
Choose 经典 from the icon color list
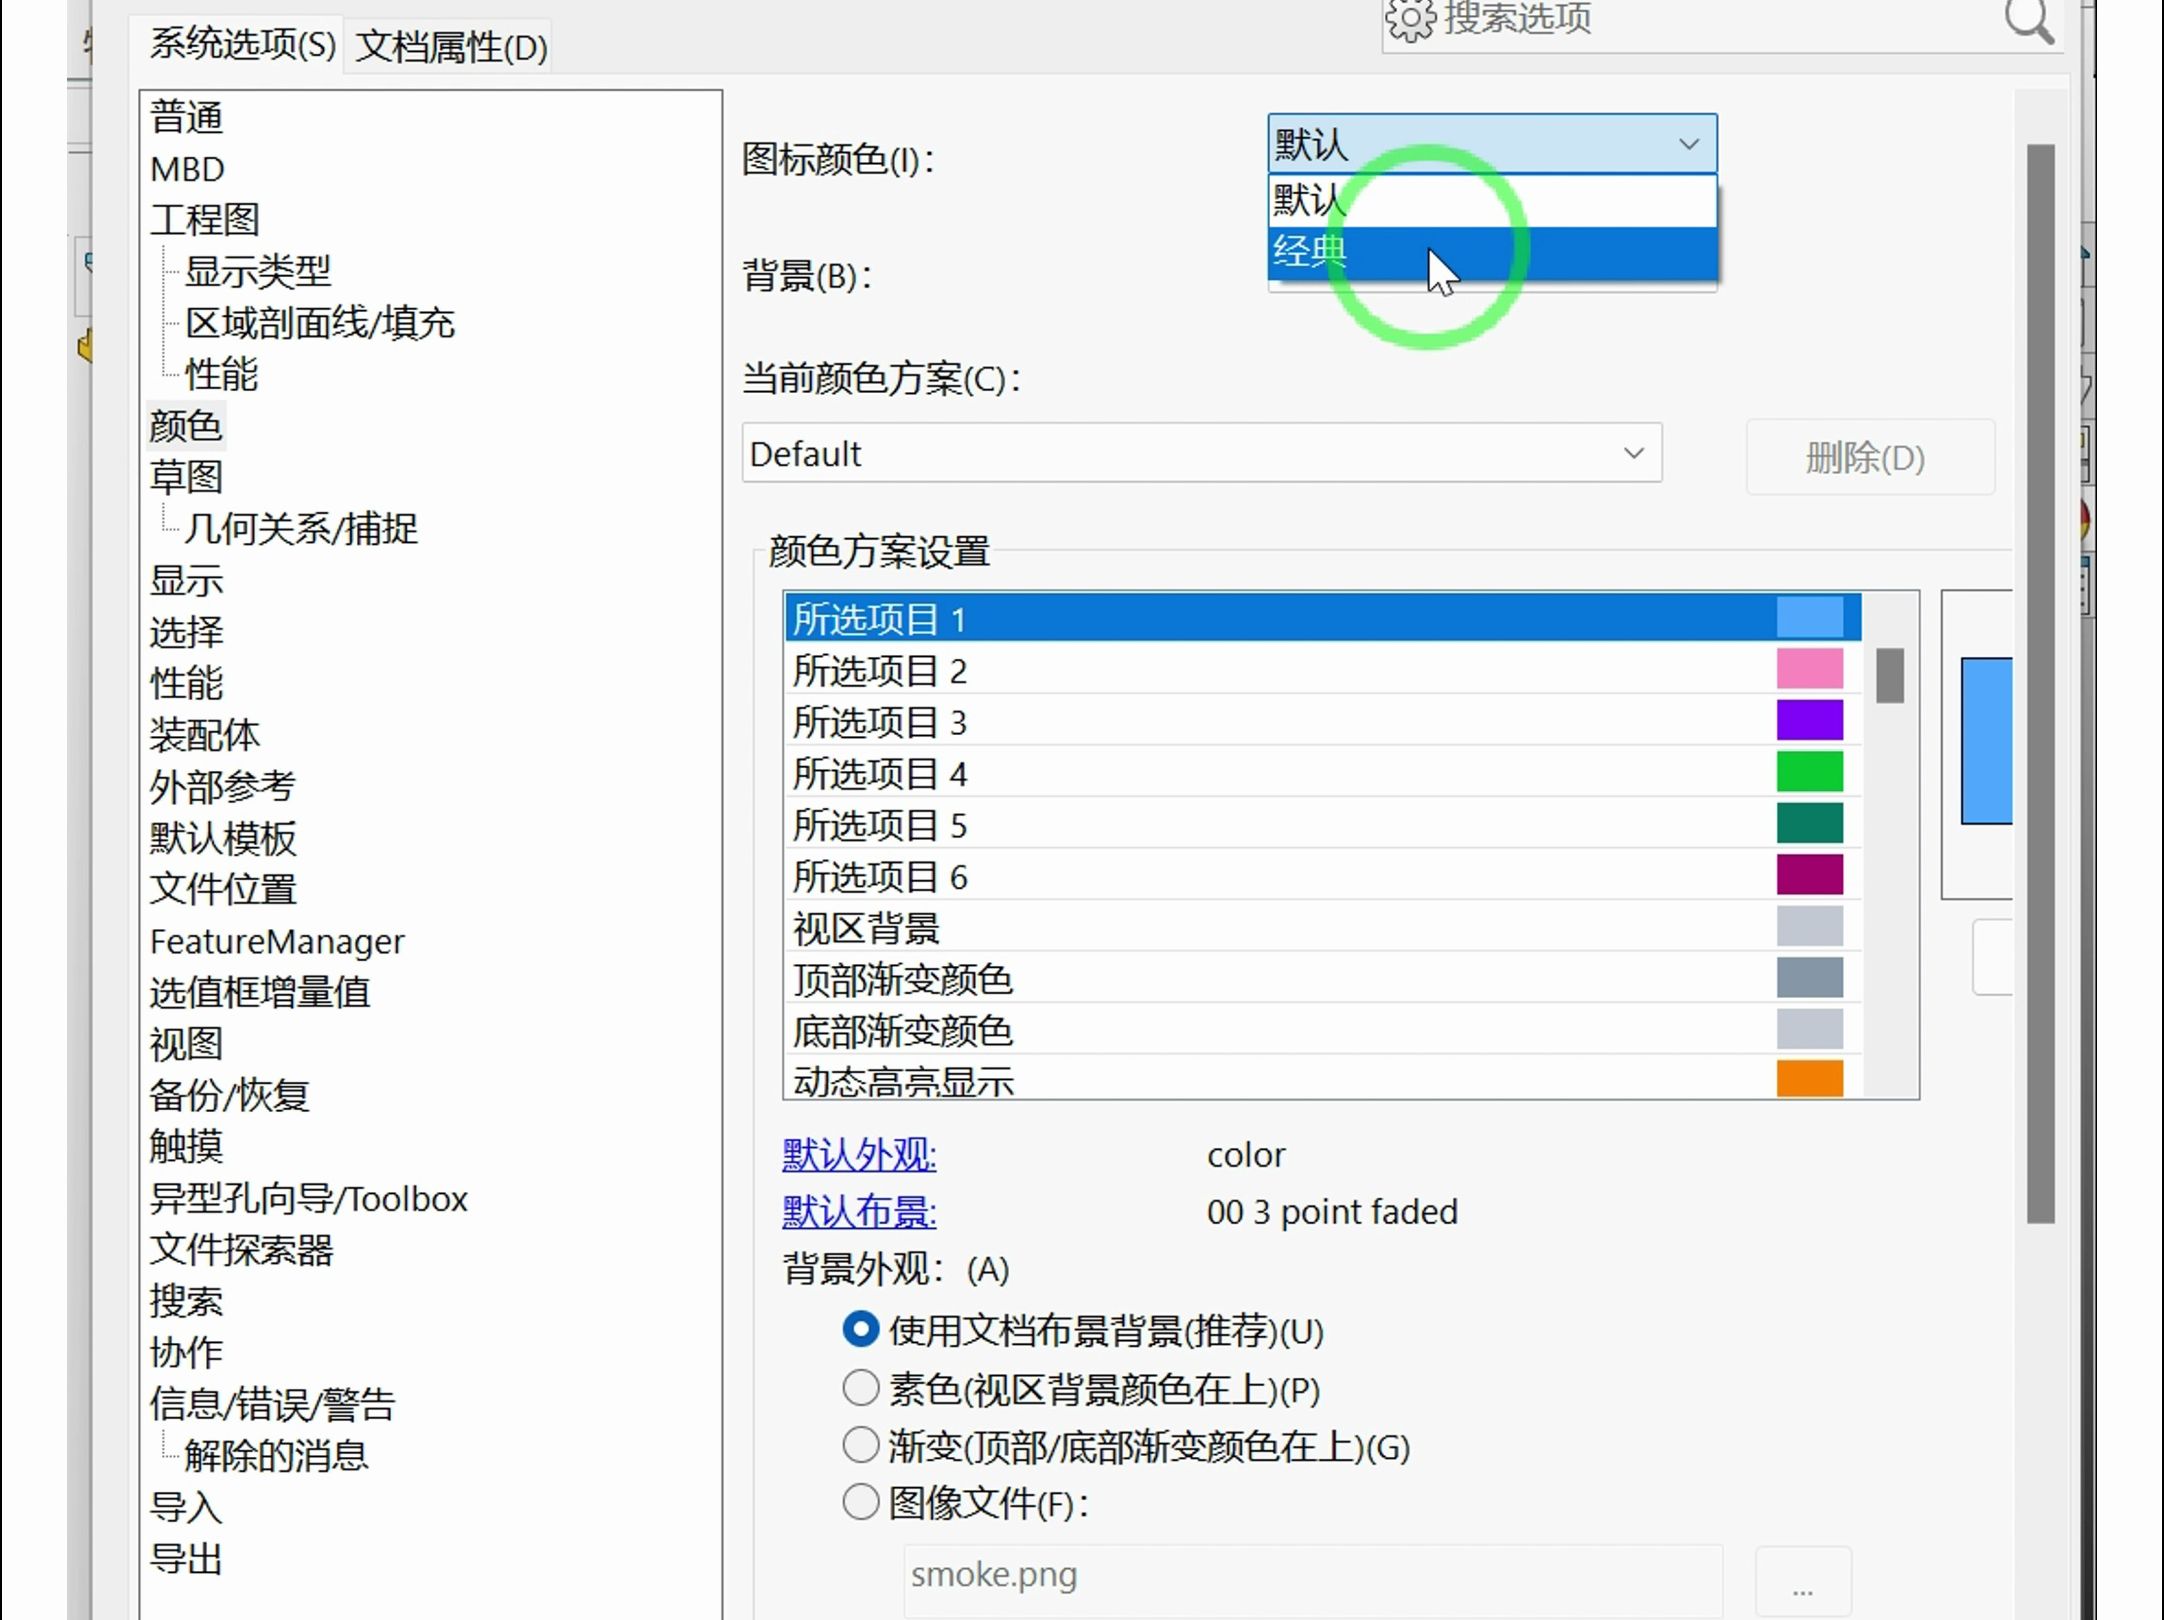point(1492,252)
